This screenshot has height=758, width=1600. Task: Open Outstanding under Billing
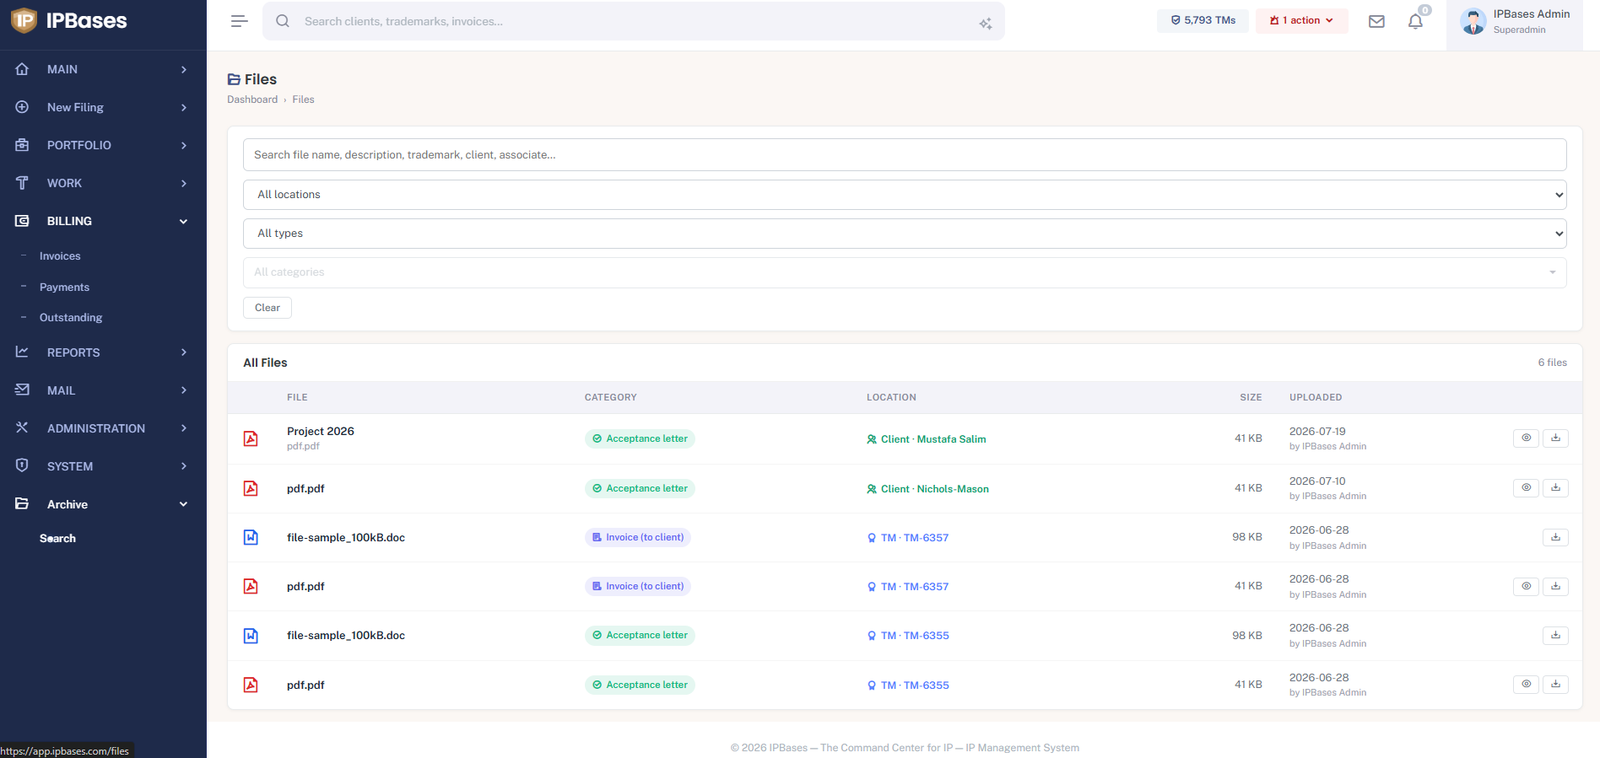[x=71, y=317]
